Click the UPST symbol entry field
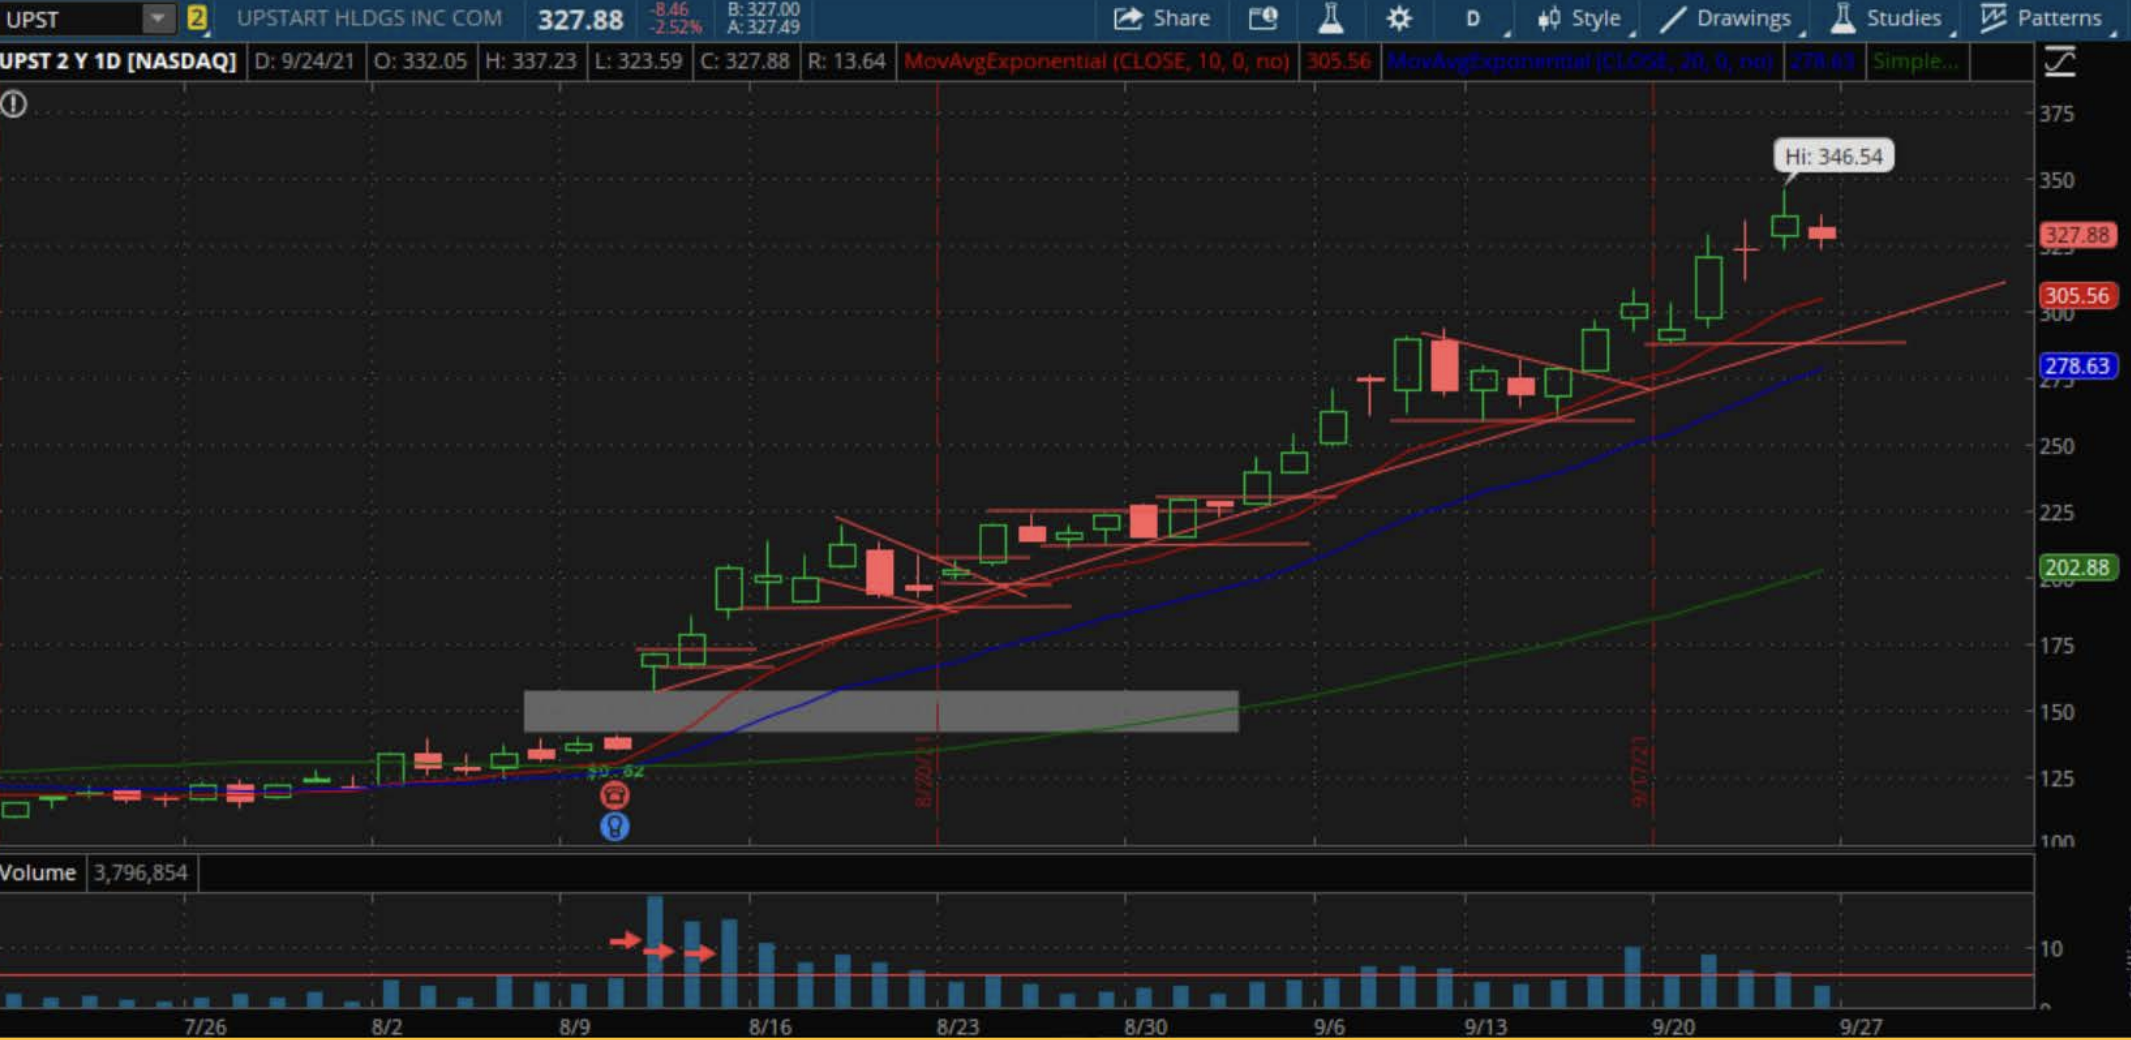This screenshot has width=2131, height=1040. (70, 18)
